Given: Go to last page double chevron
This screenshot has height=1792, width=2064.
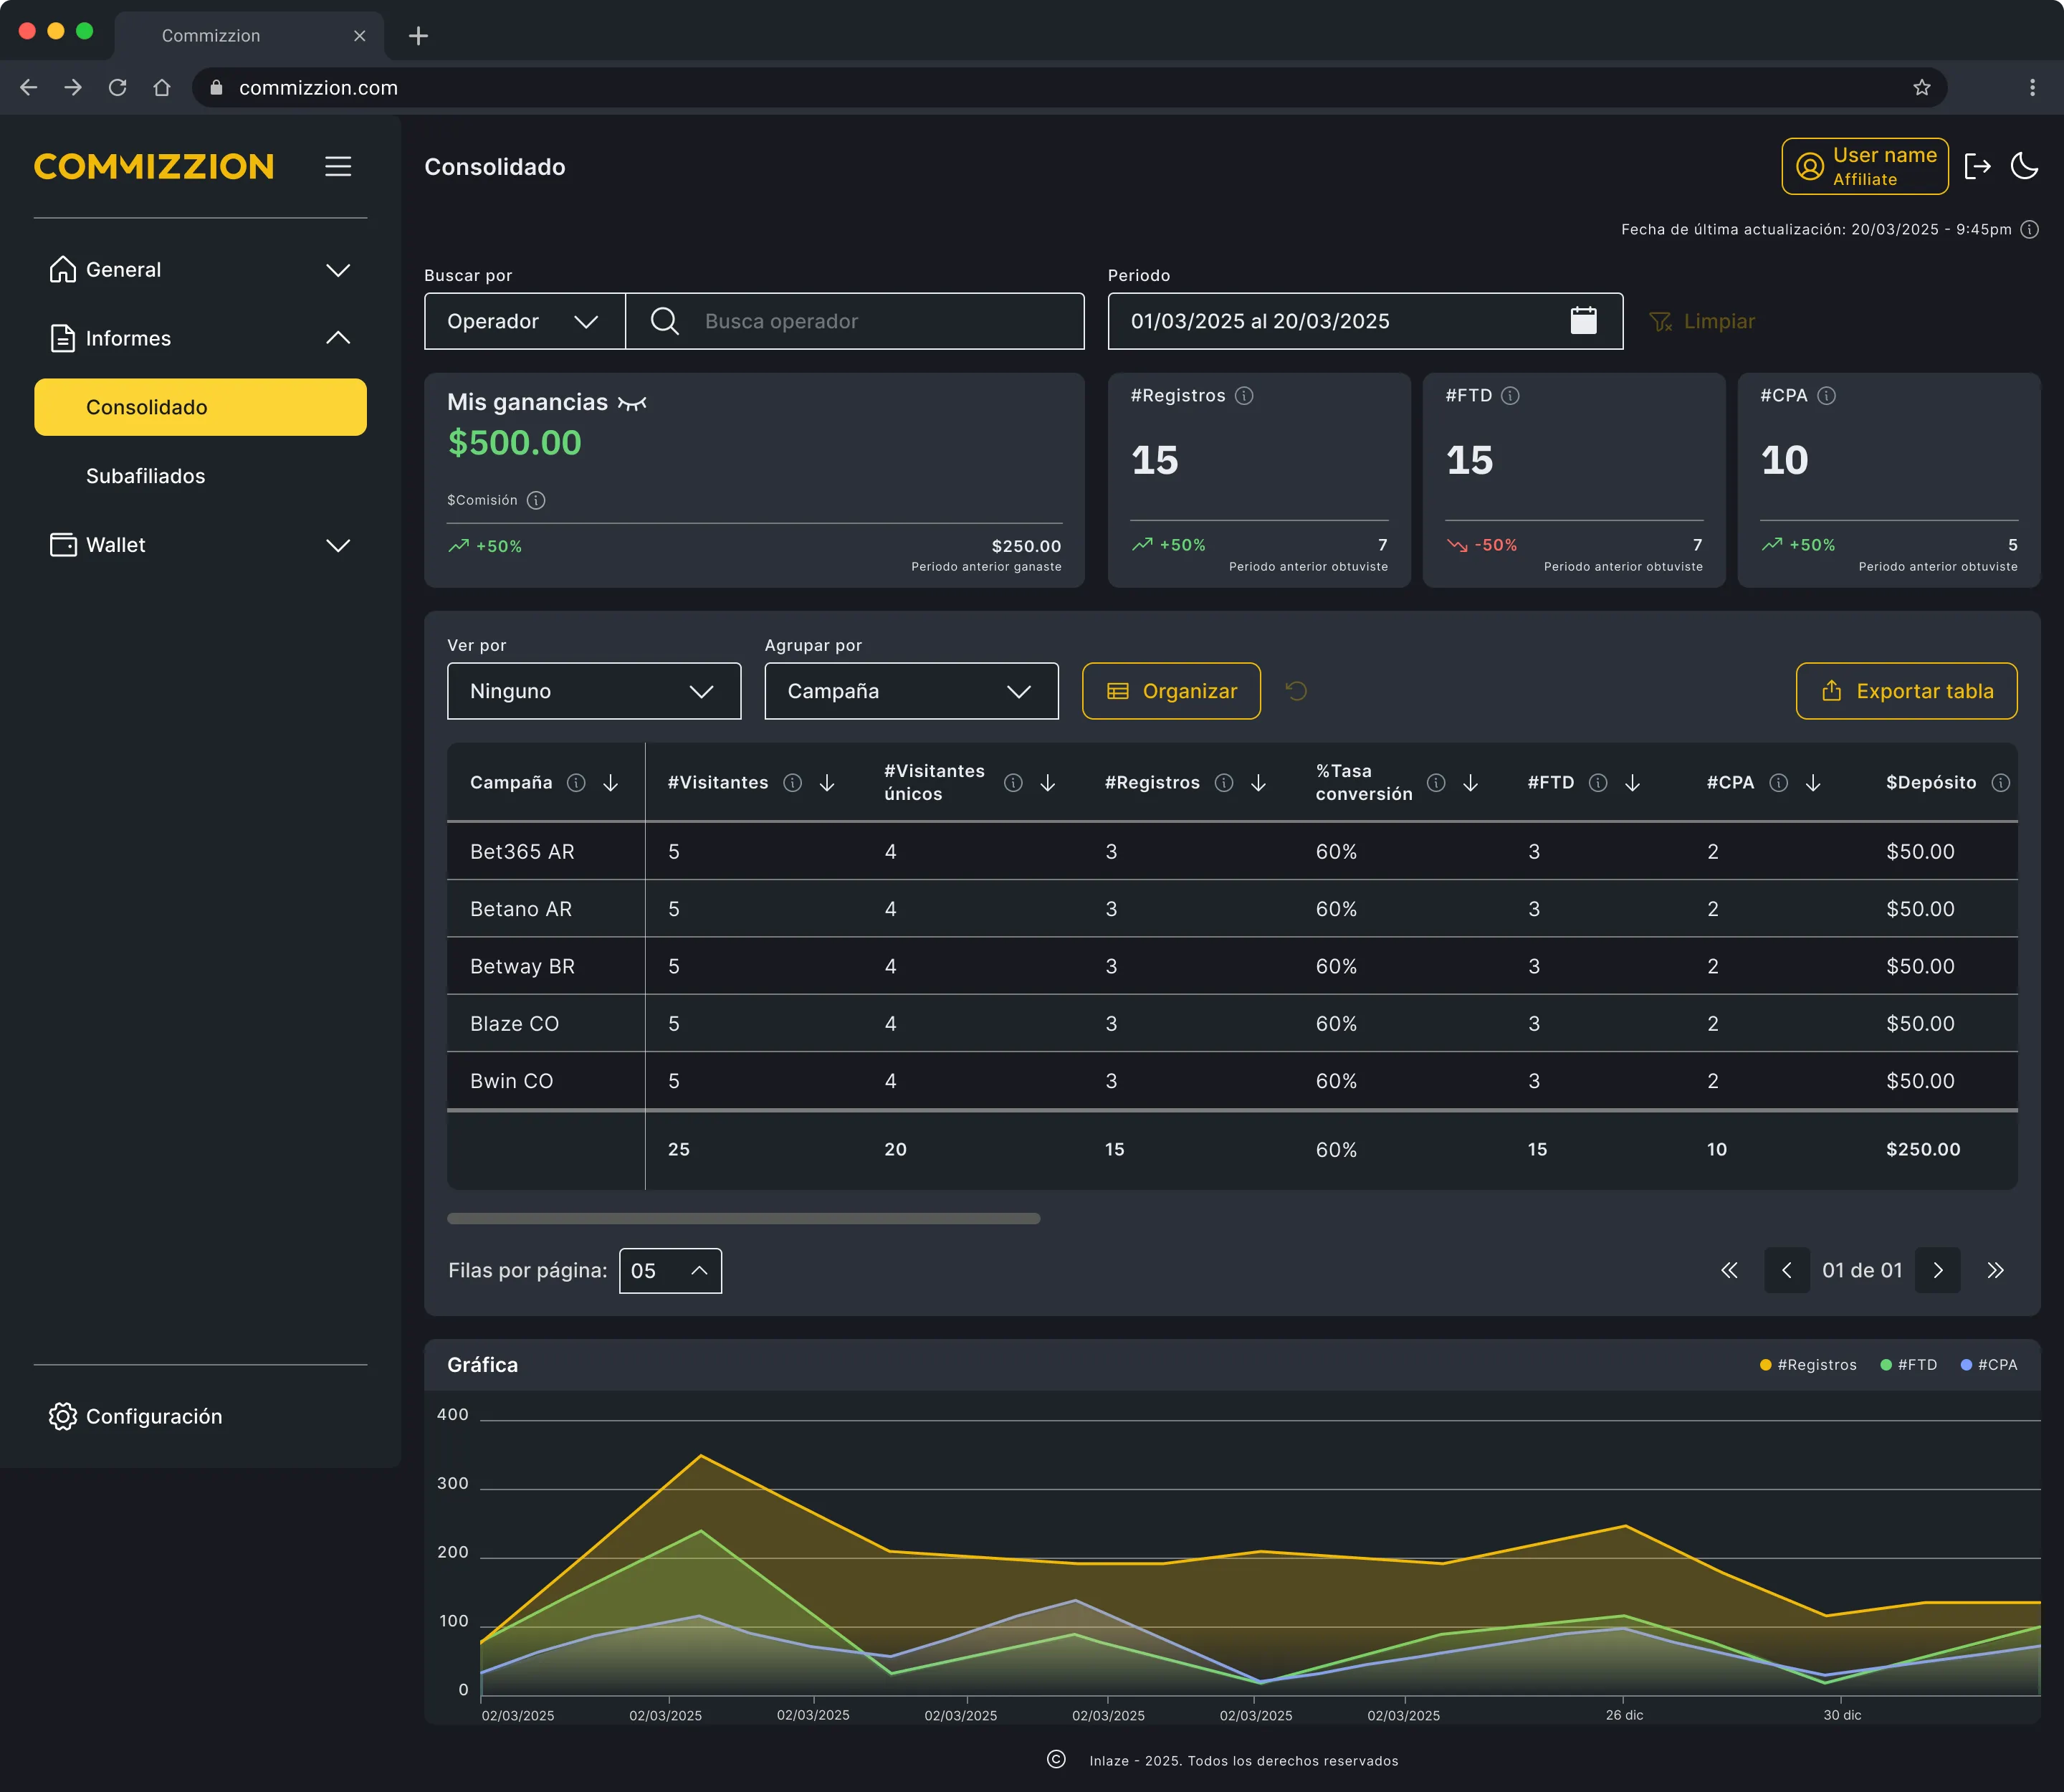Looking at the screenshot, I should tap(1995, 1270).
